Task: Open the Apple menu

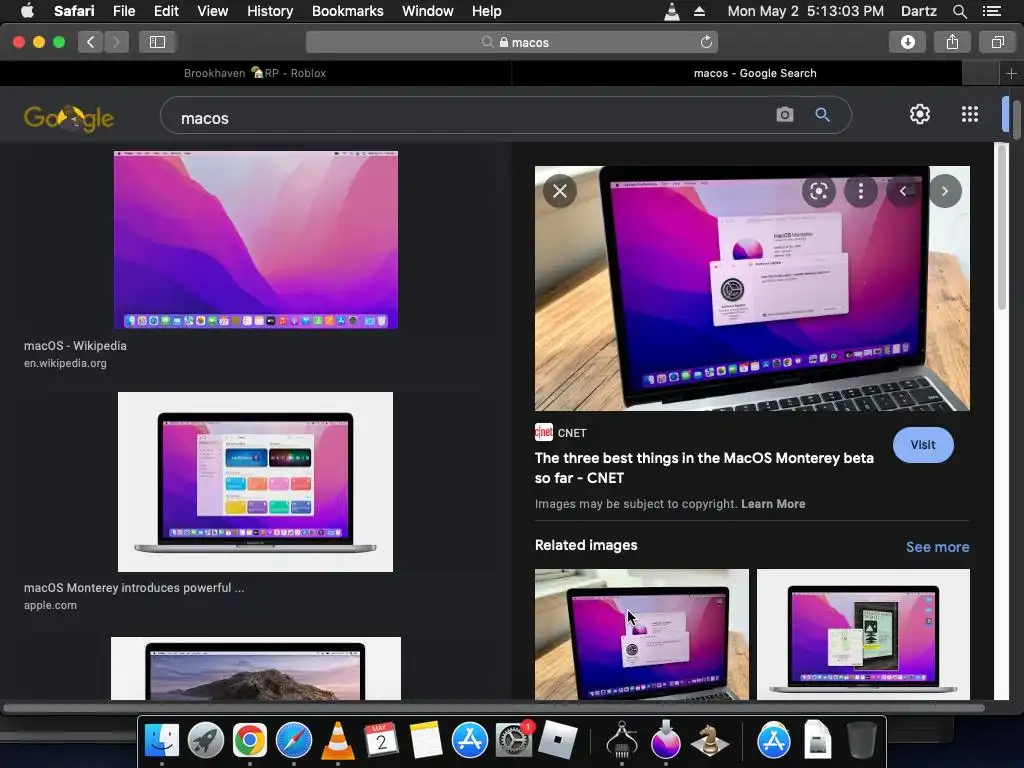Action: pyautogui.click(x=27, y=10)
